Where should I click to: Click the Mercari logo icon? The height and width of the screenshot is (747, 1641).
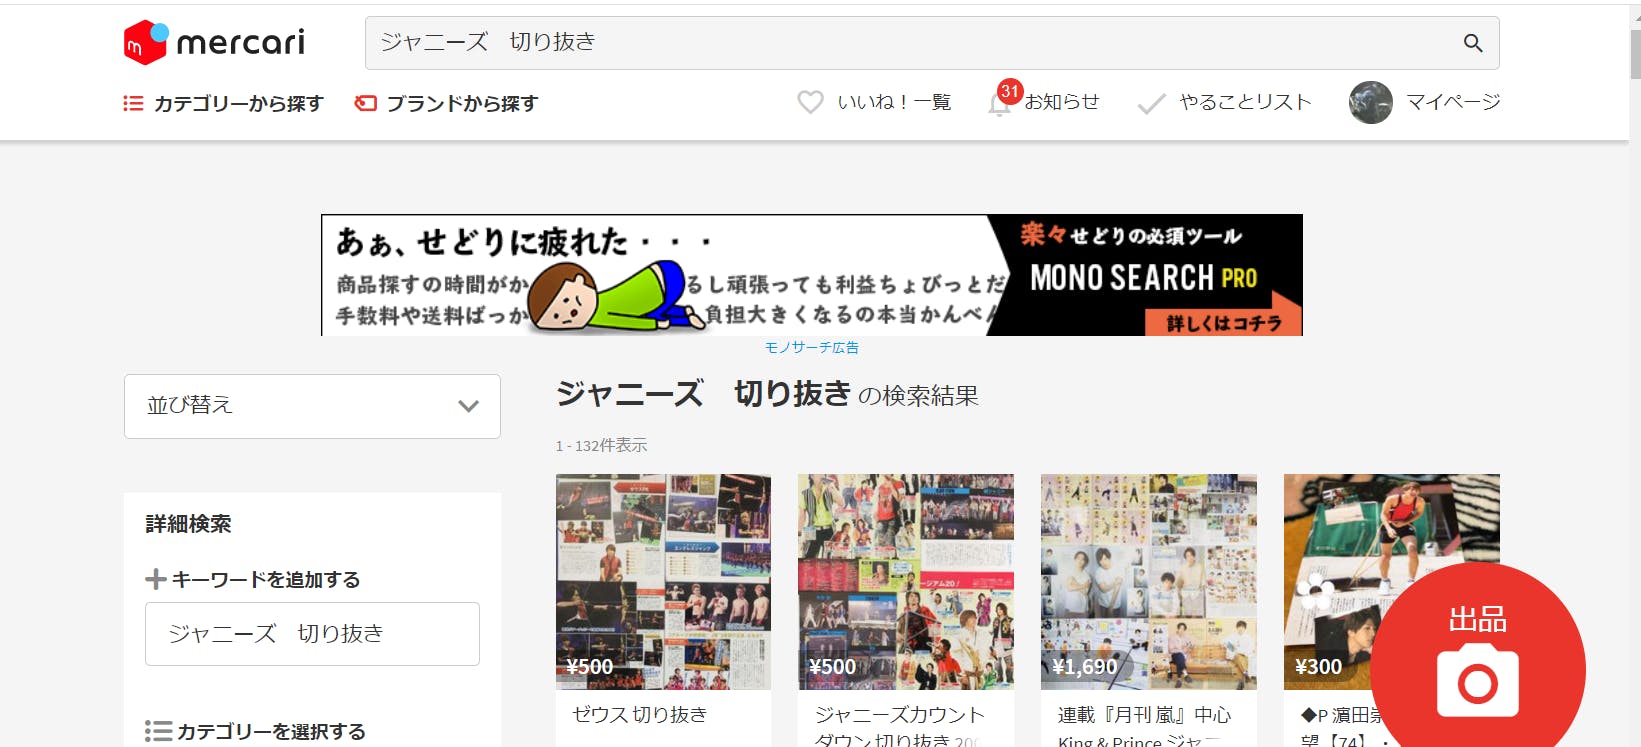pyautogui.click(x=145, y=43)
